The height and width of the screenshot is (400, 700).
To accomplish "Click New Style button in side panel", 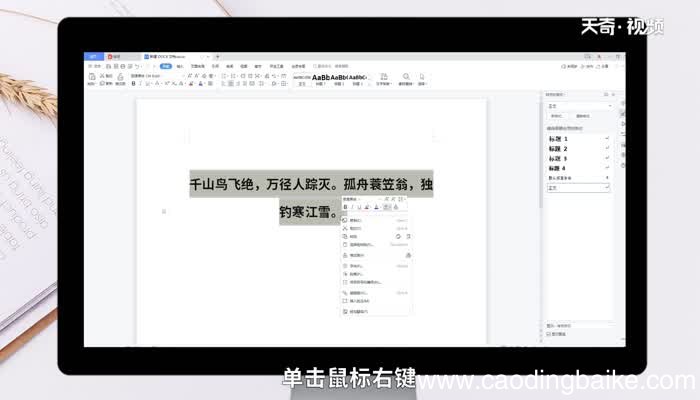I will click(x=557, y=116).
